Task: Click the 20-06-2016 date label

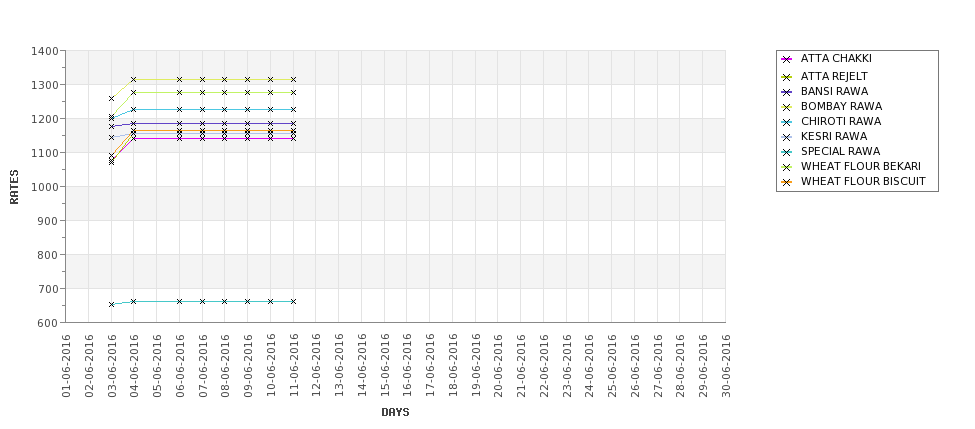Action: [498, 366]
